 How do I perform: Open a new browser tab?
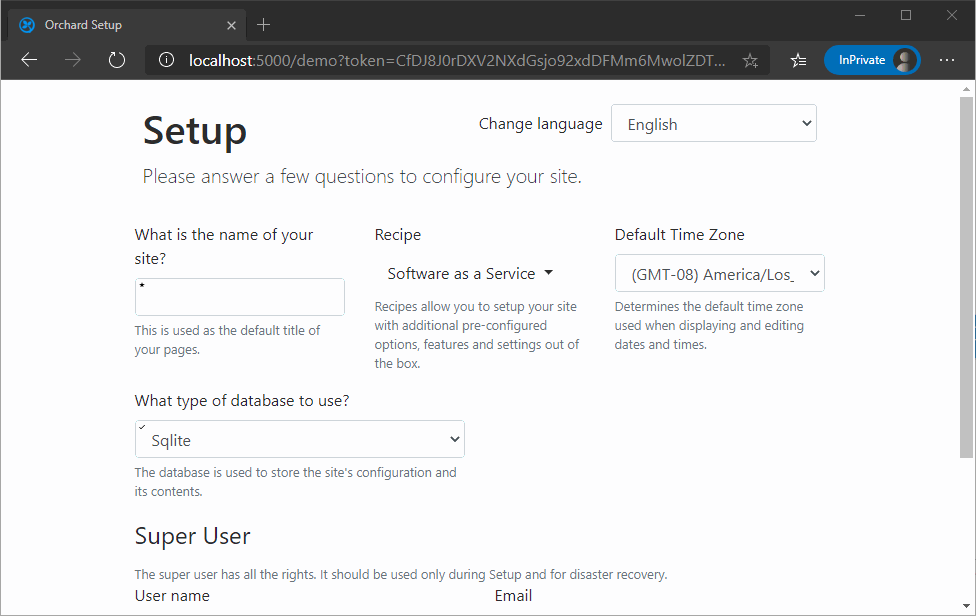tap(263, 25)
